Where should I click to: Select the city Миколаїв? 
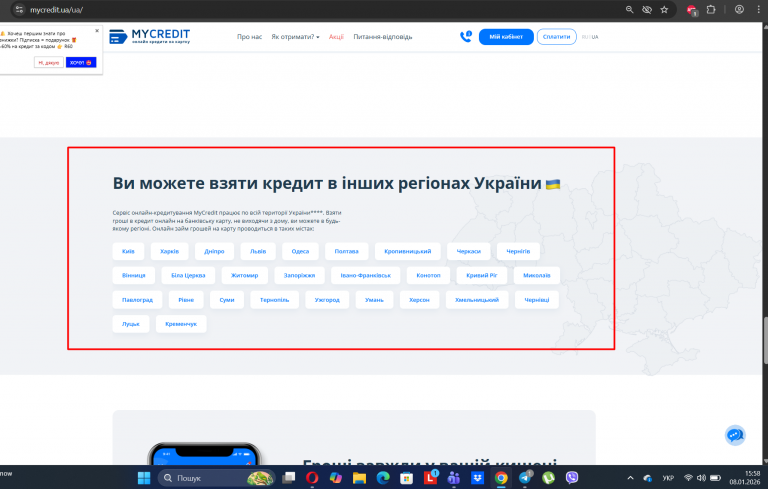[537, 275]
